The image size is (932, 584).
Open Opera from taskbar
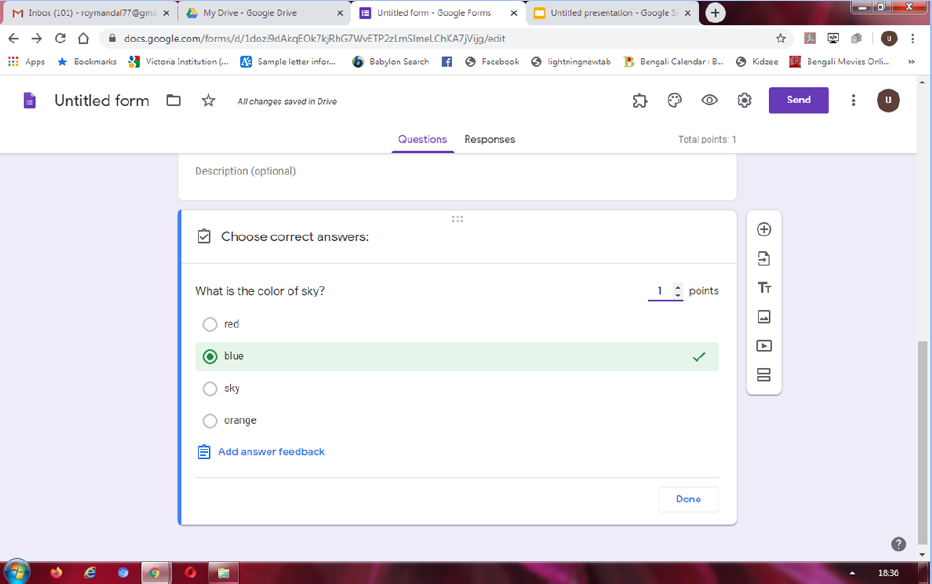[x=190, y=573]
